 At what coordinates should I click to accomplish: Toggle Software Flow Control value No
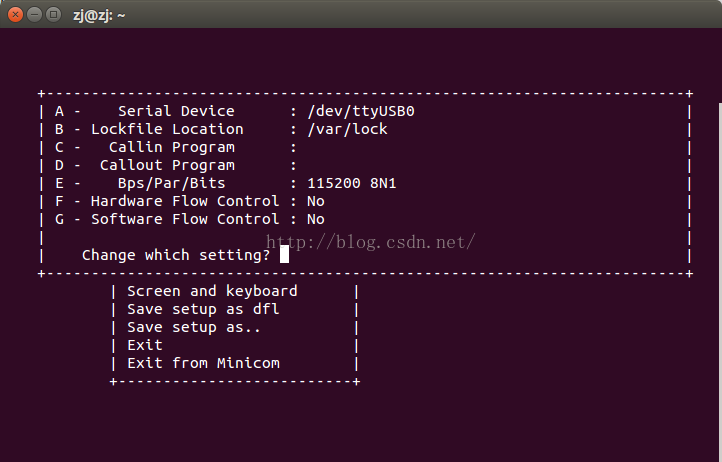coord(316,219)
